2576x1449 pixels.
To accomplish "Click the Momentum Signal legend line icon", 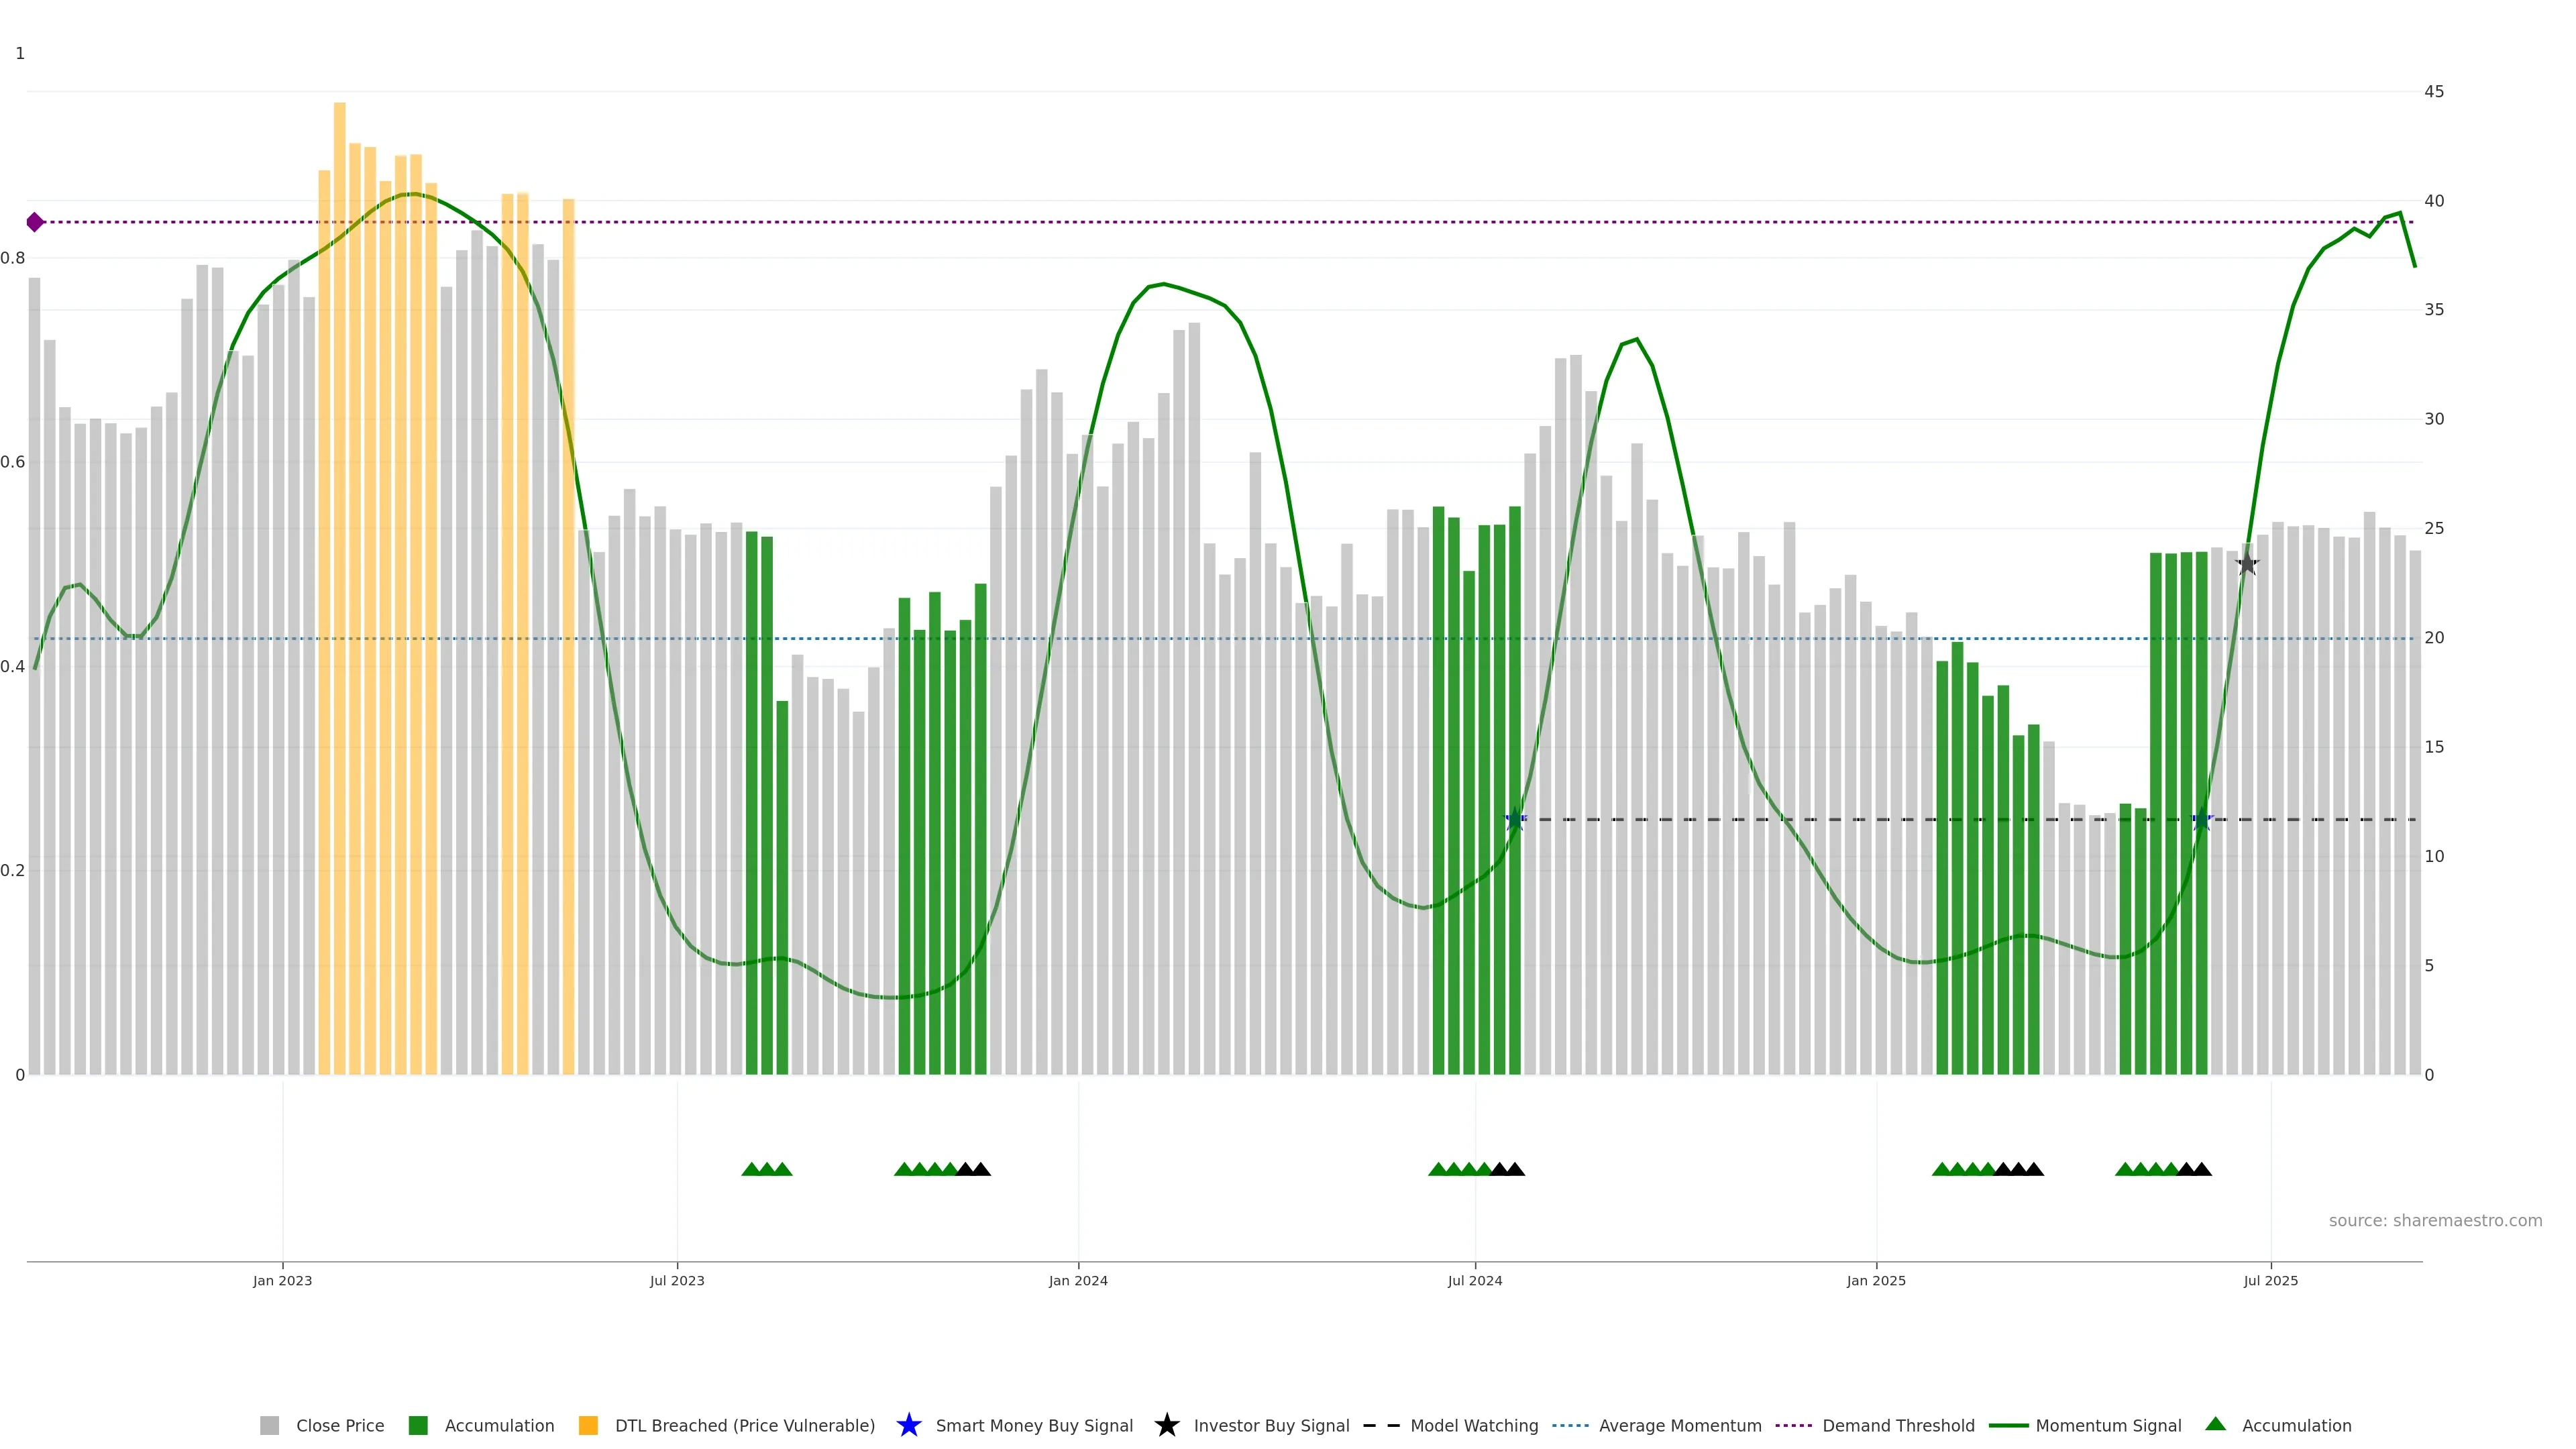I will click(x=2008, y=1425).
